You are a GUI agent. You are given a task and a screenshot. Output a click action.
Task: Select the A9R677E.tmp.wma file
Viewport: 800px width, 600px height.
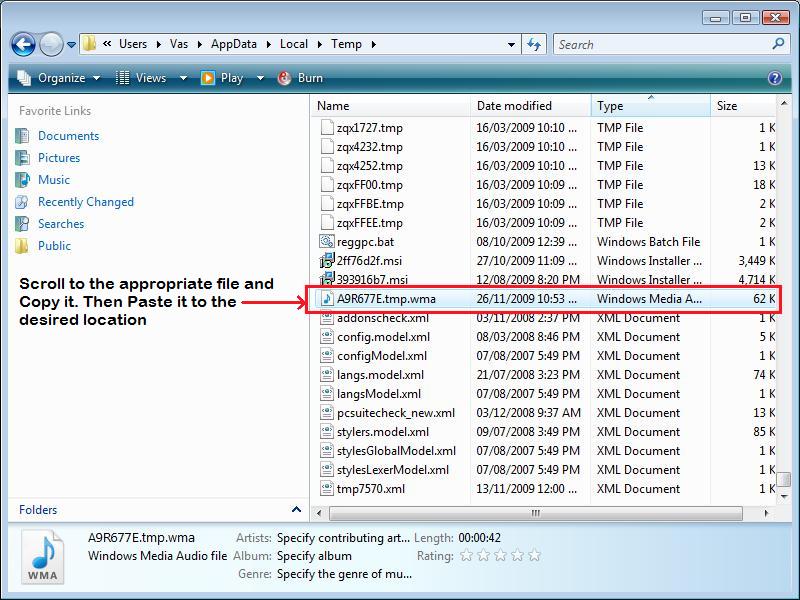[x=386, y=299]
